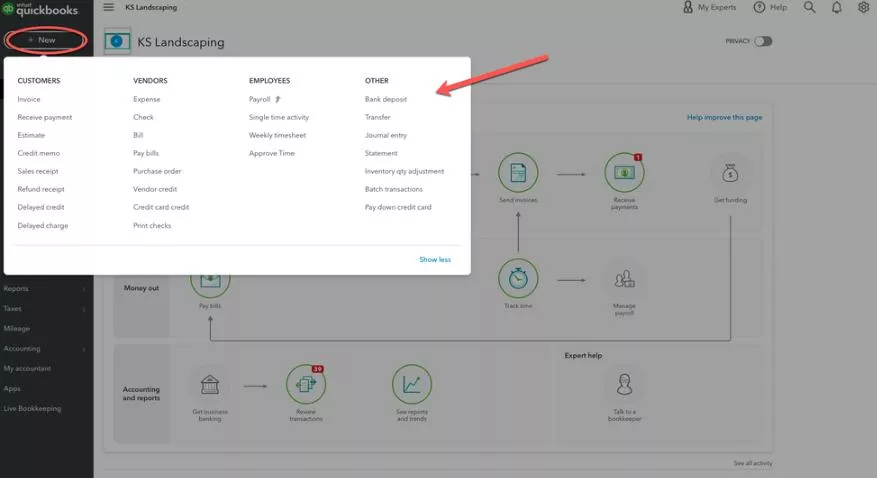
Task: Open Purchase order
Action: 157,171
